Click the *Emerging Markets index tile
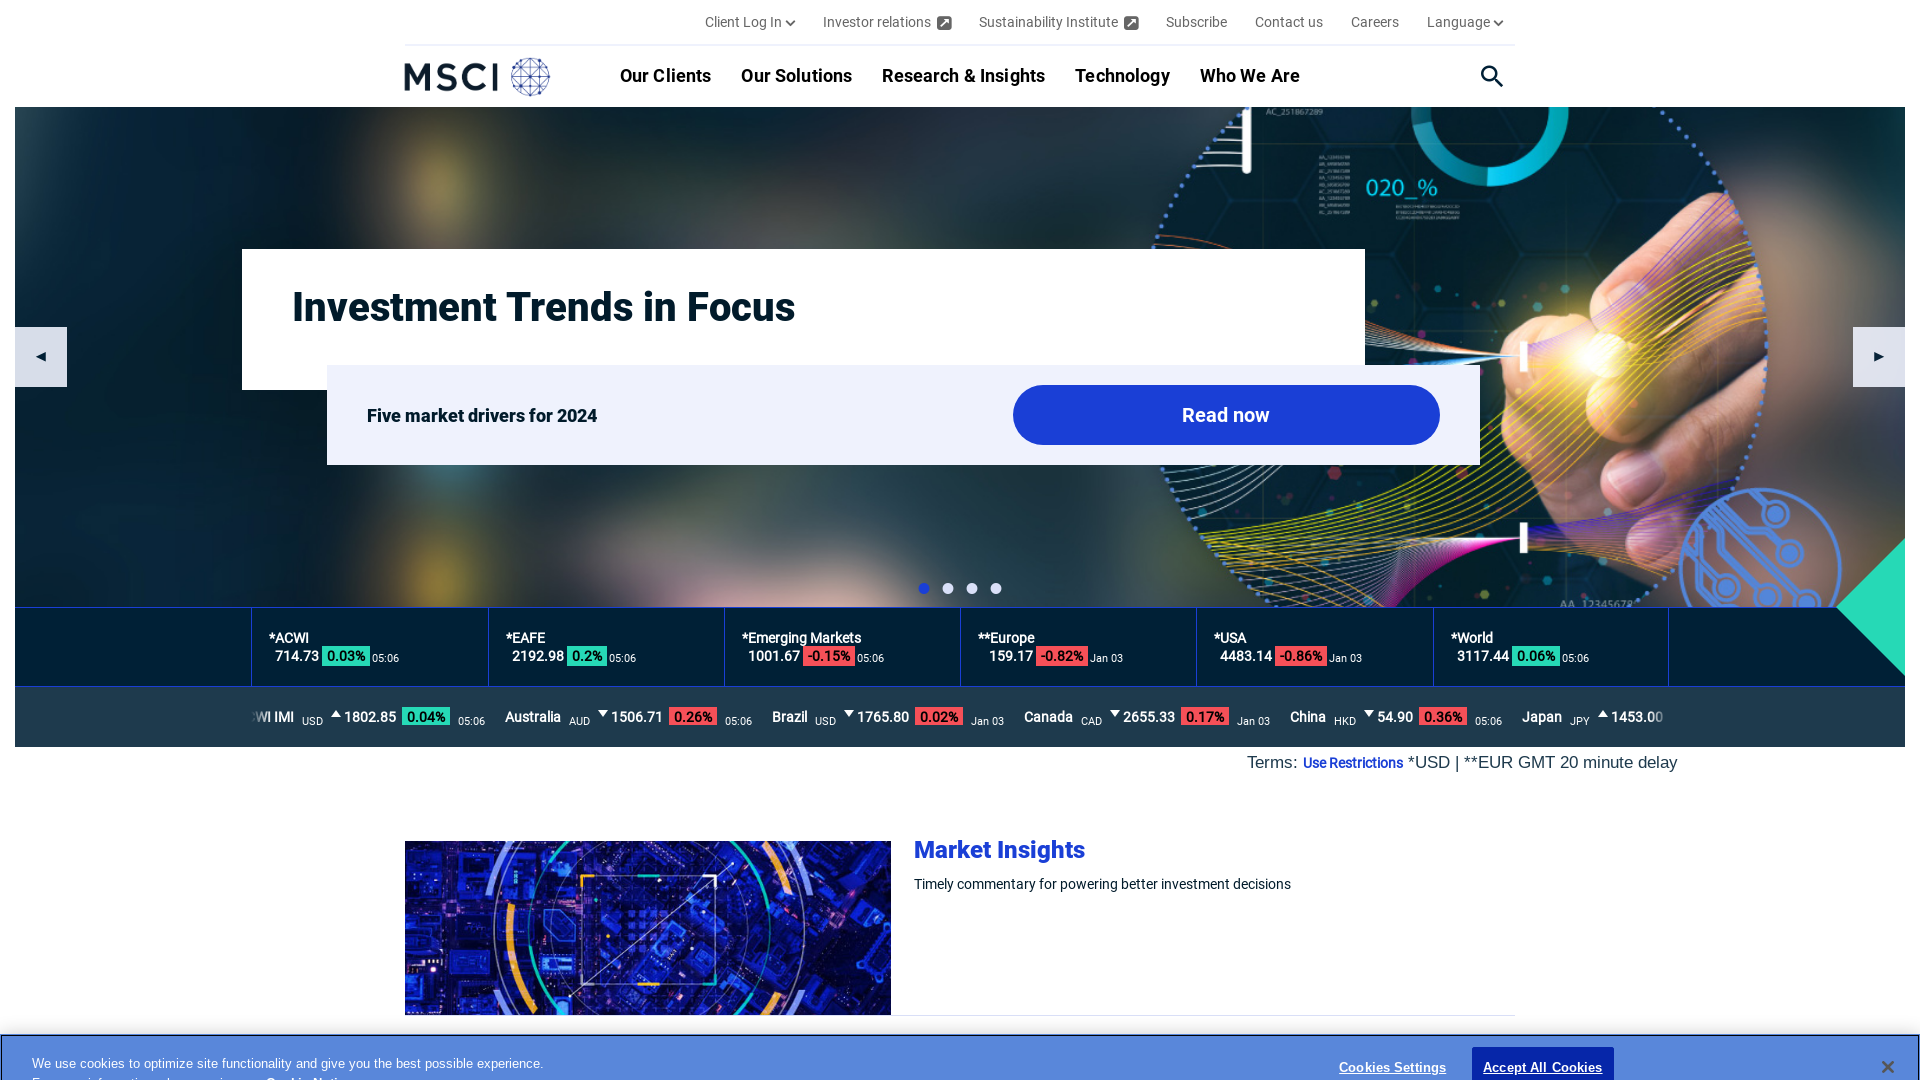Image resolution: width=1920 pixels, height=1080 pixels. (842, 647)
